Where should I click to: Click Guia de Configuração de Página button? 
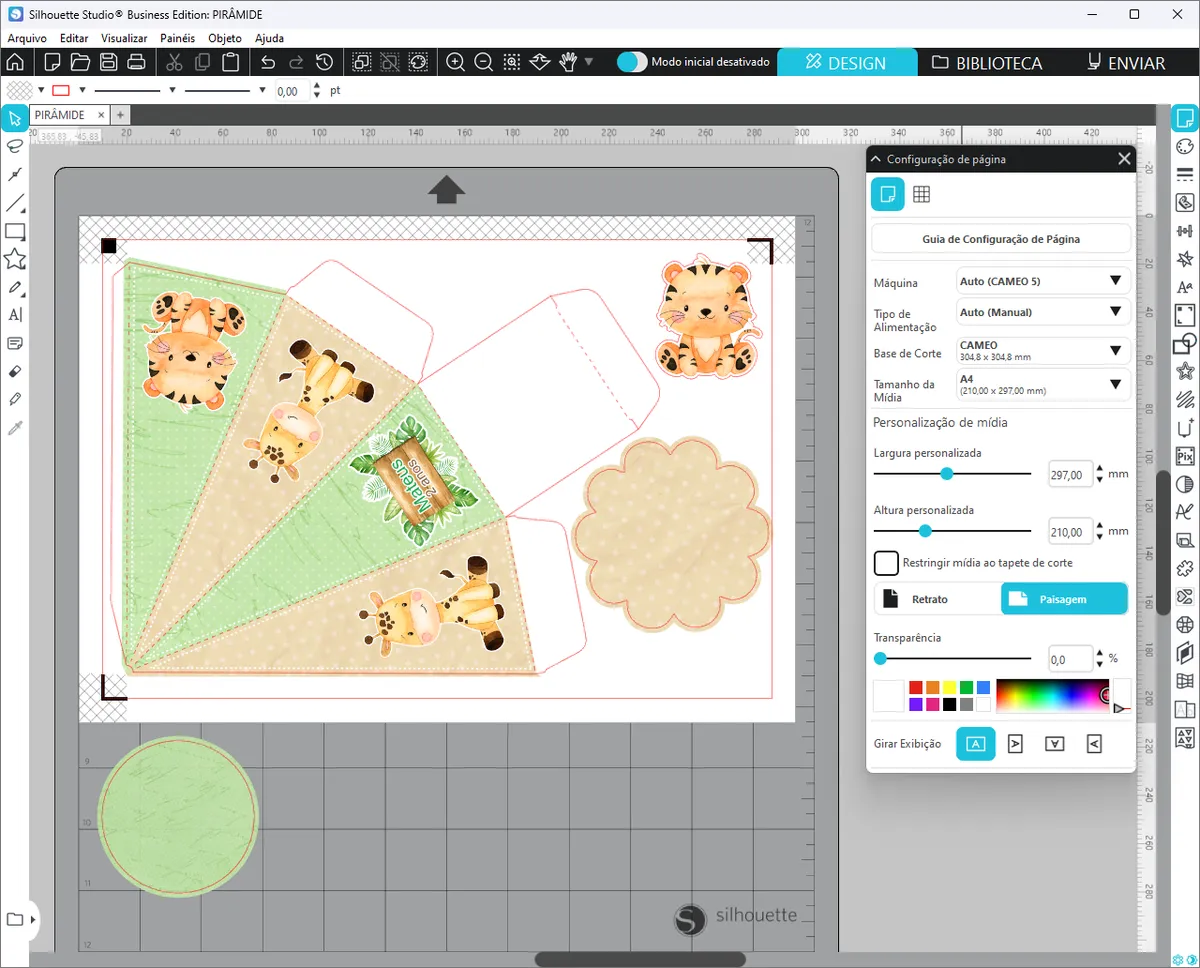point(1001,239)
